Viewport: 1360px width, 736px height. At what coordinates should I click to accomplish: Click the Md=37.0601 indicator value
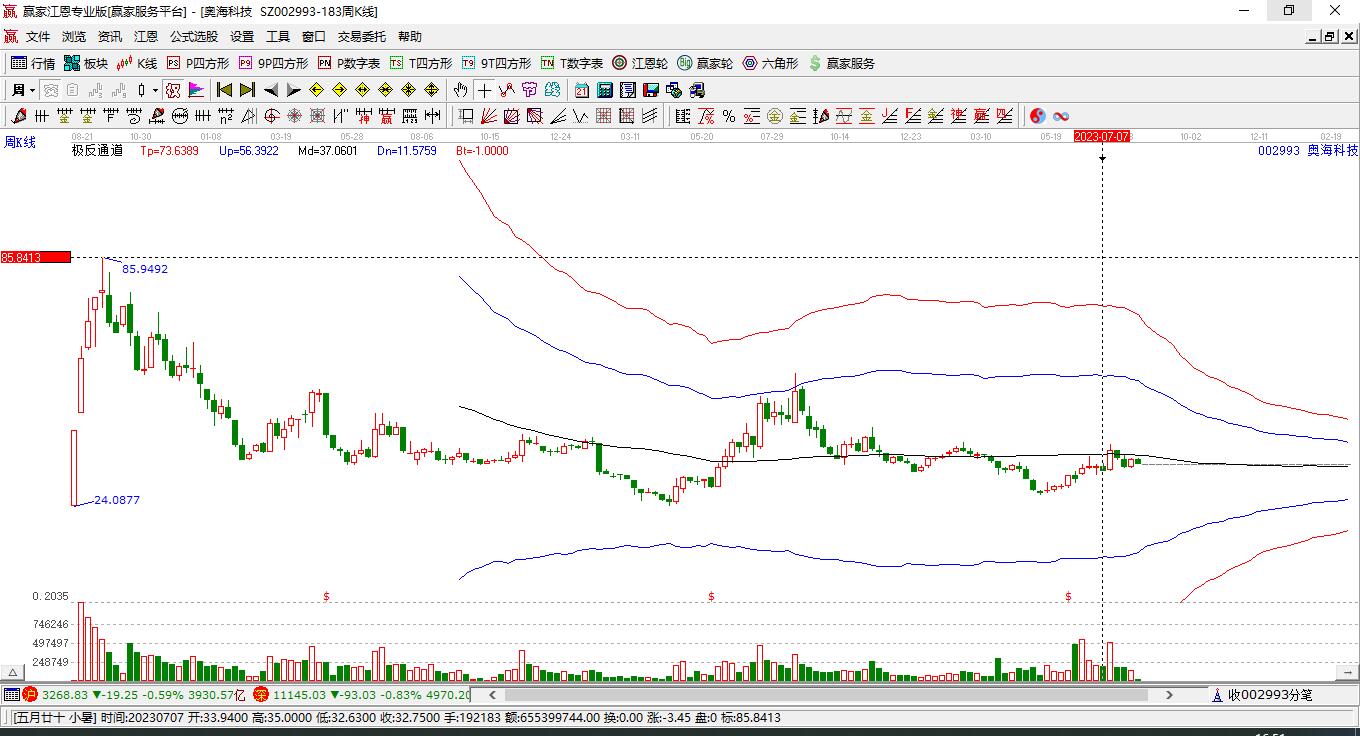(327, 151)
